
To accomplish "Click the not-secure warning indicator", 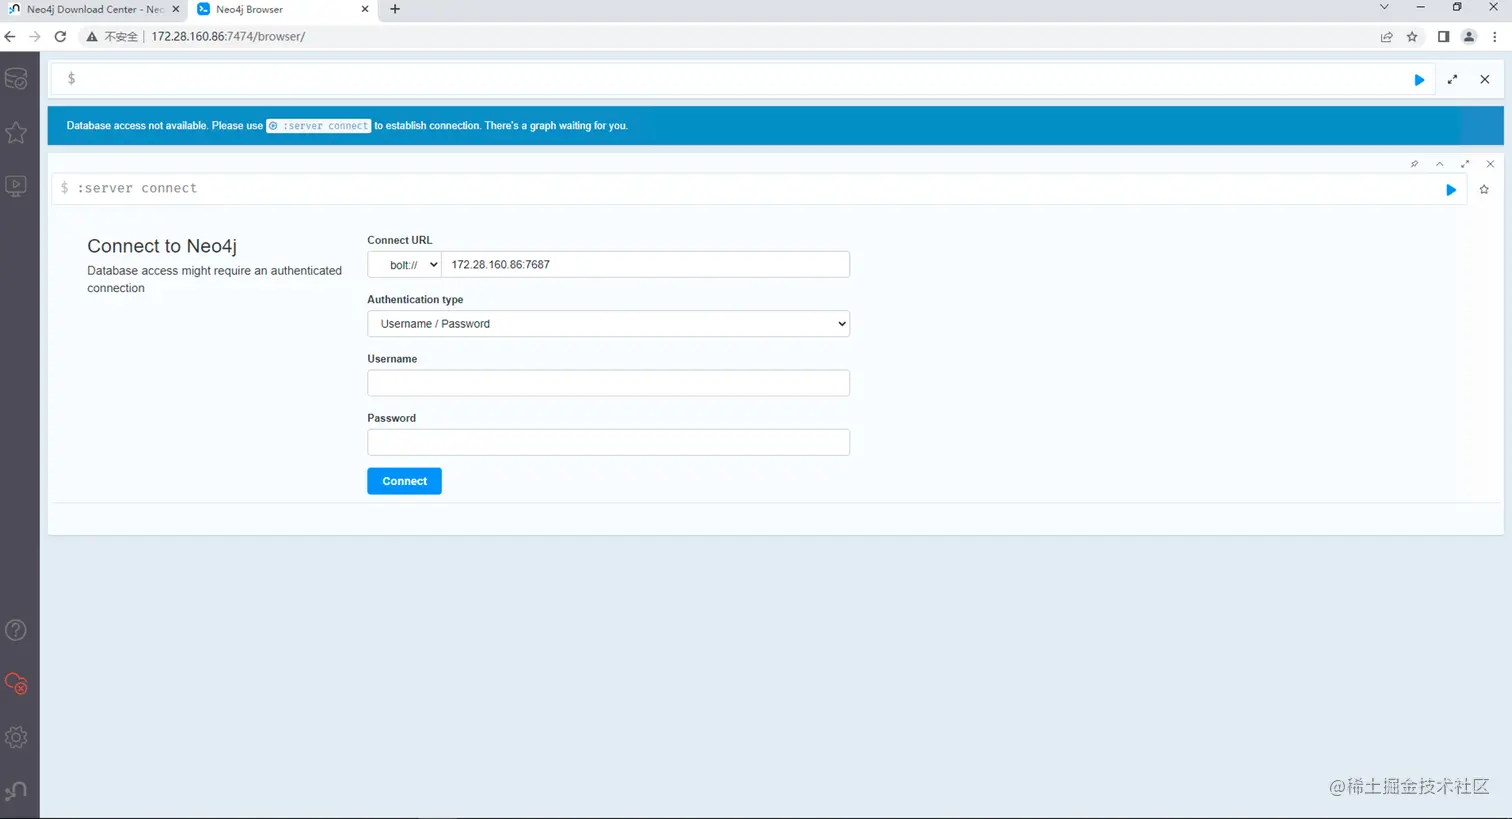I will tap(112, 37).
